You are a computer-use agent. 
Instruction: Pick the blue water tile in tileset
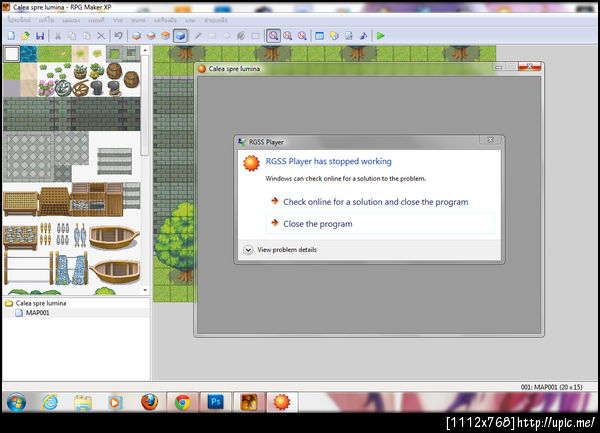coord(29,54)
